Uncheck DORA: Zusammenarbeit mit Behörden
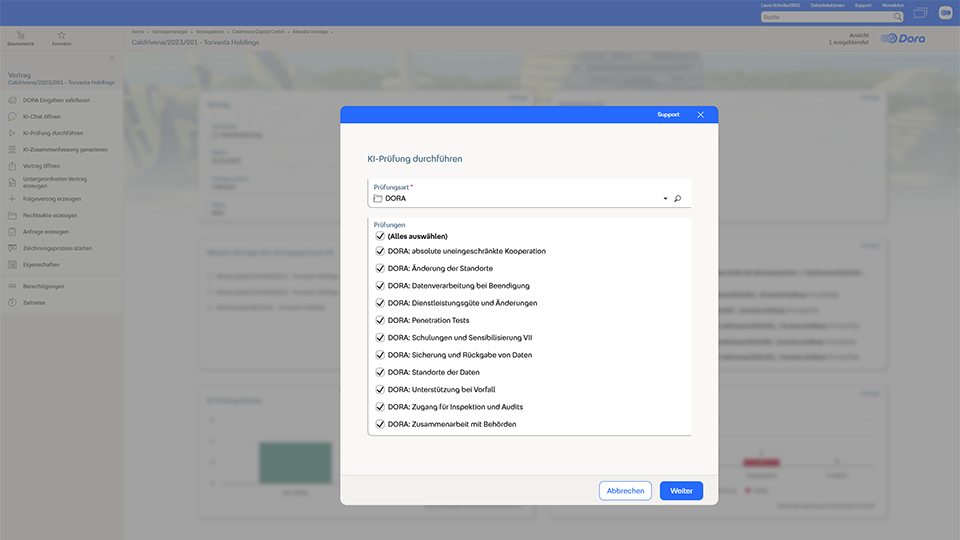The image size is (960, 540). [x=380, y=424]
